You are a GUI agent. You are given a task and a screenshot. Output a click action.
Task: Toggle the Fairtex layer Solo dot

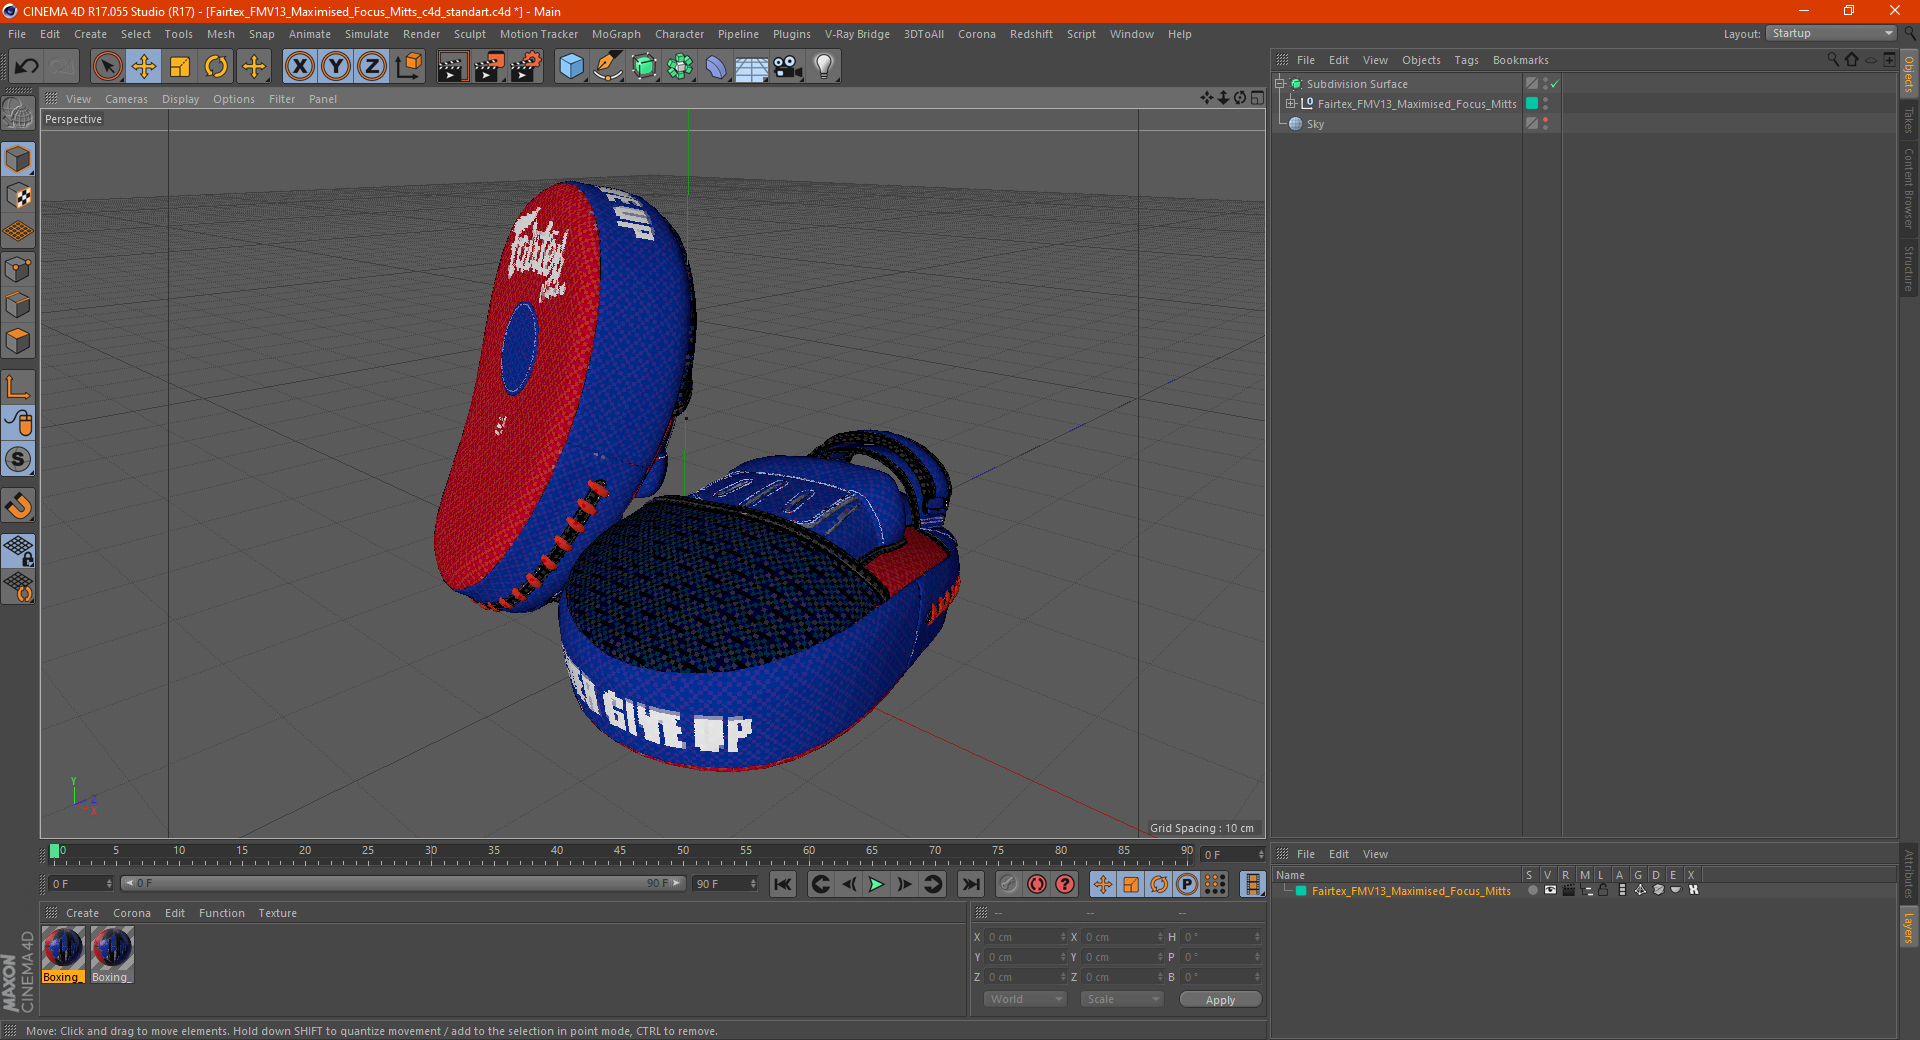tap(1532, 890)
